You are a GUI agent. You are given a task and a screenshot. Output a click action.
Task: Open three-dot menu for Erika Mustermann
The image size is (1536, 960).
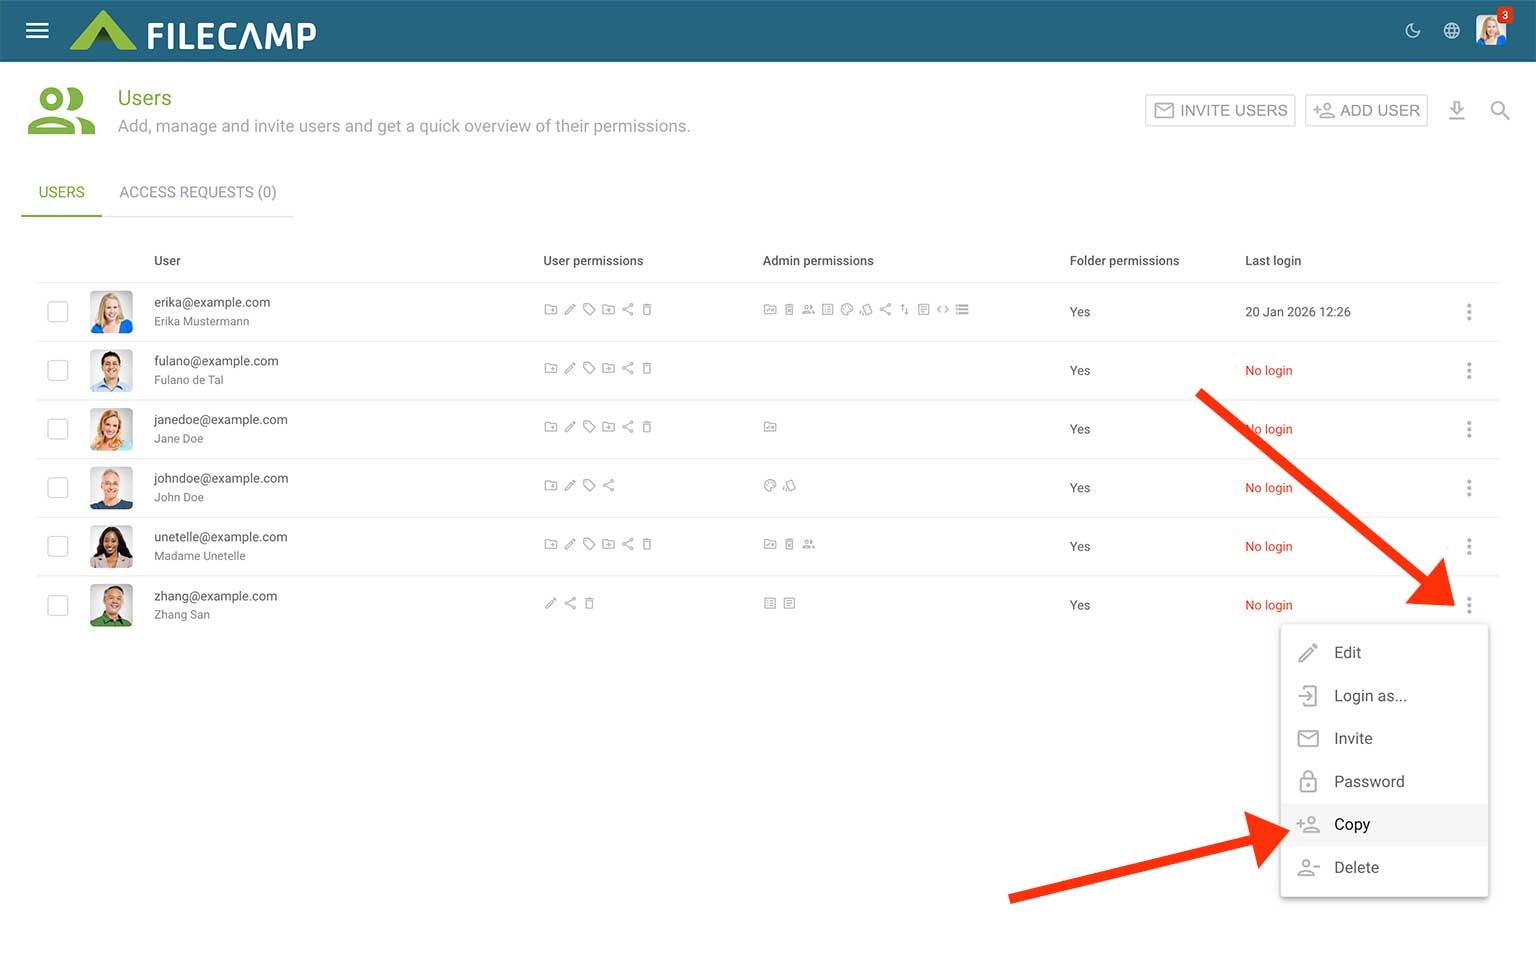click(x=1469, y=312)
